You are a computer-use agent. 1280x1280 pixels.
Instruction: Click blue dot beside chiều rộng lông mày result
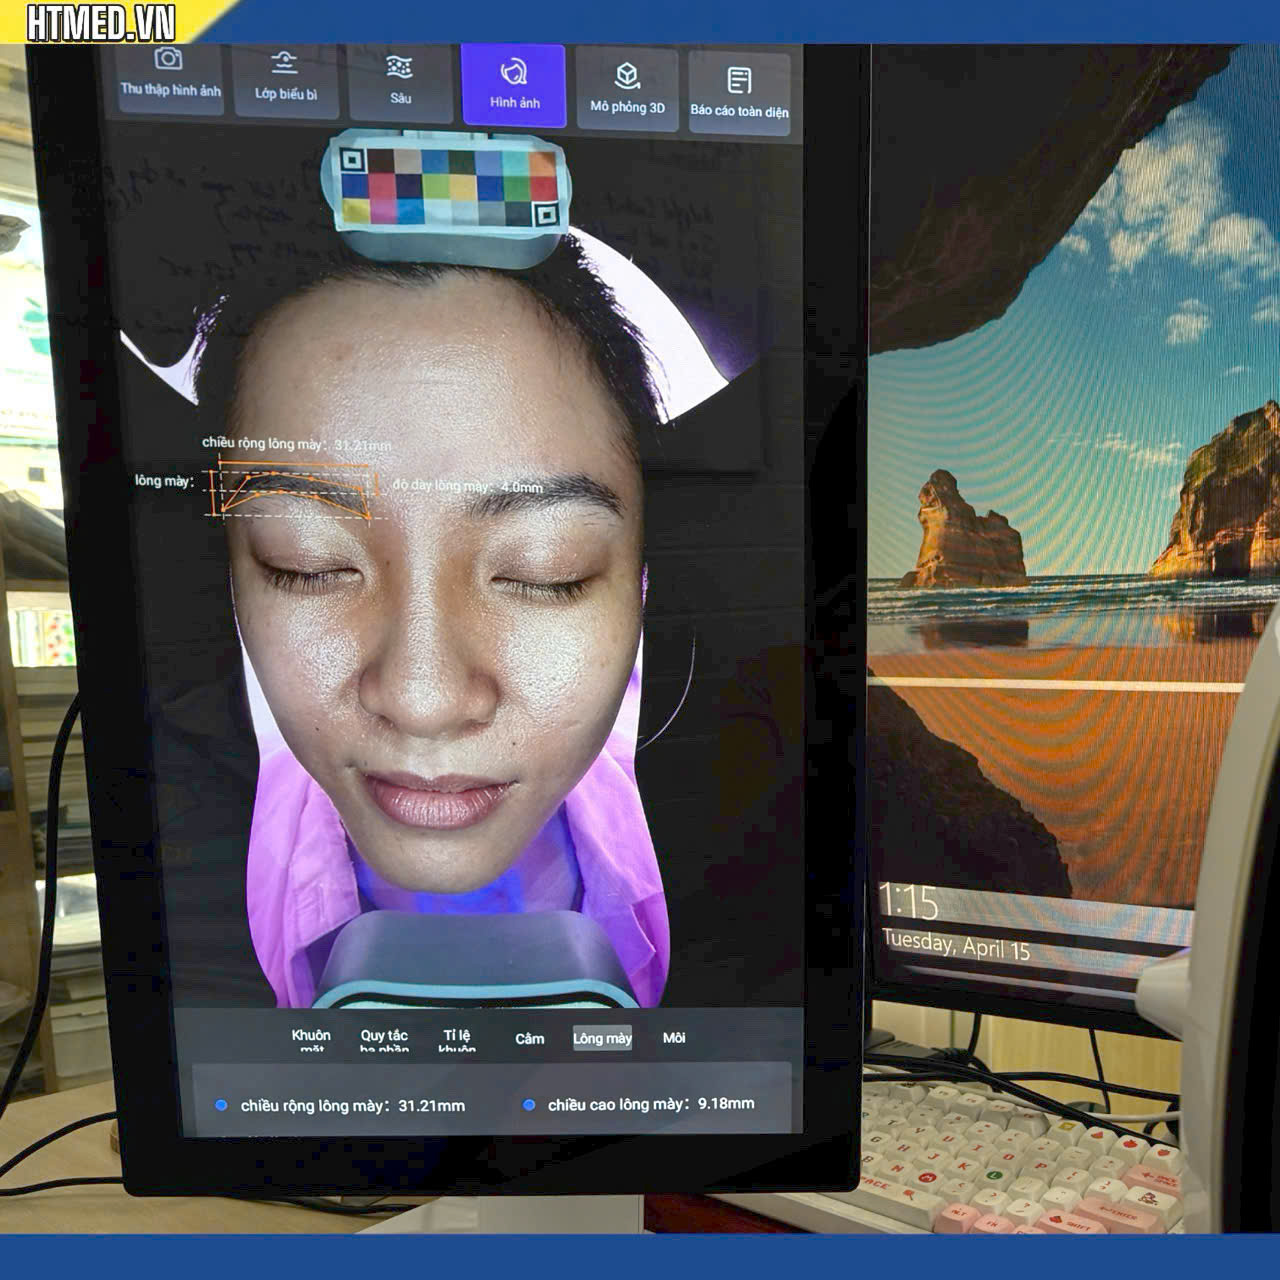click(221, 1106)
